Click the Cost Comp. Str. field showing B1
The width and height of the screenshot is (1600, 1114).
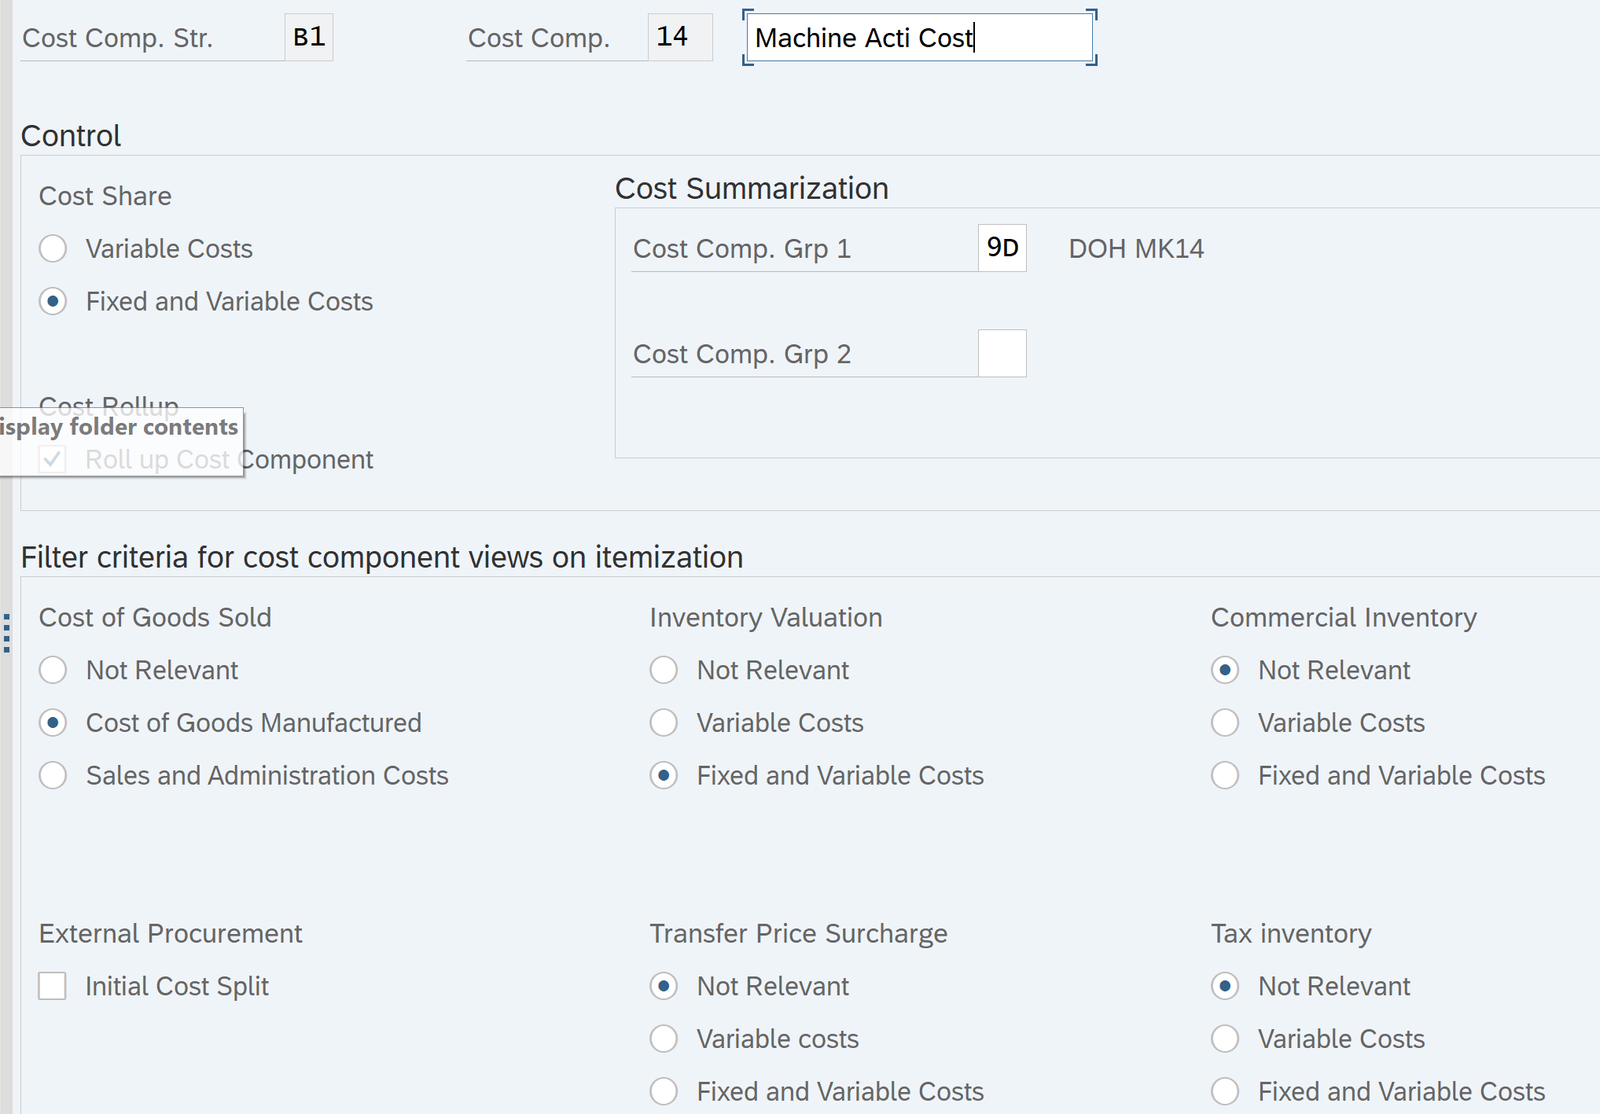pos(308,38)
